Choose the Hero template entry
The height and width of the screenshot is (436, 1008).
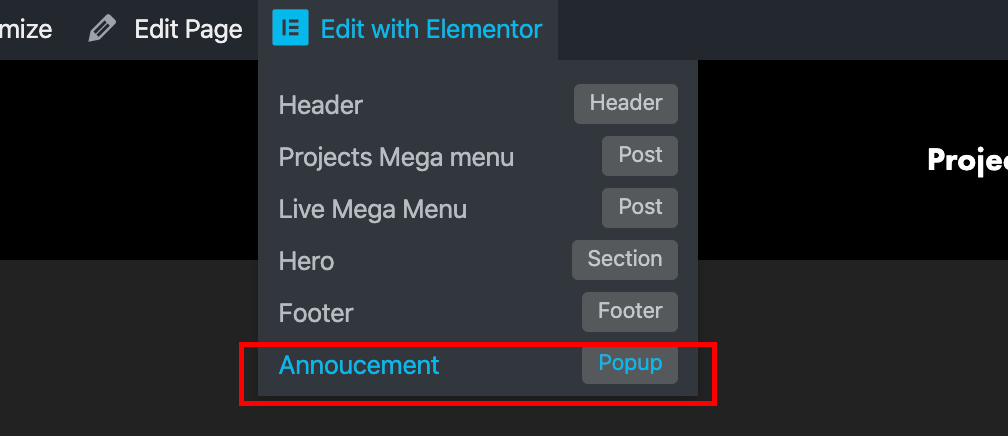click(306, 261)
